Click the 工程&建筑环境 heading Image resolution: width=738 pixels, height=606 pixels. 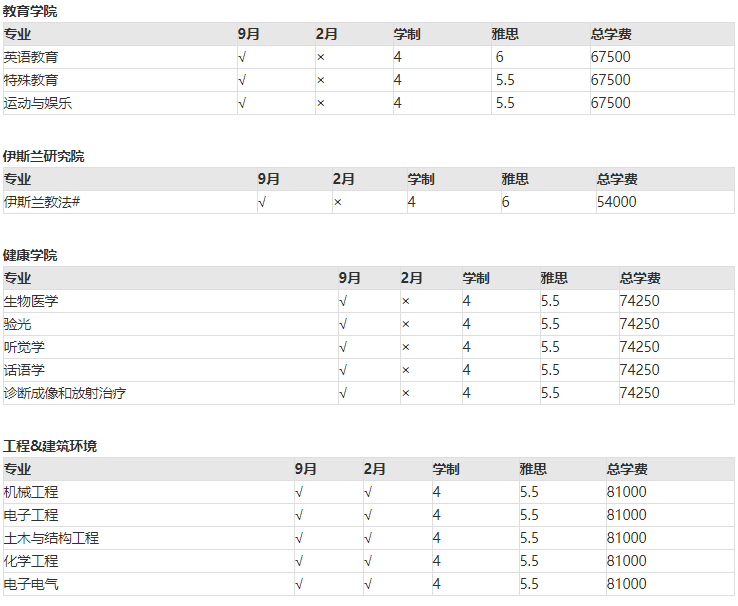(x=50, y=446)
